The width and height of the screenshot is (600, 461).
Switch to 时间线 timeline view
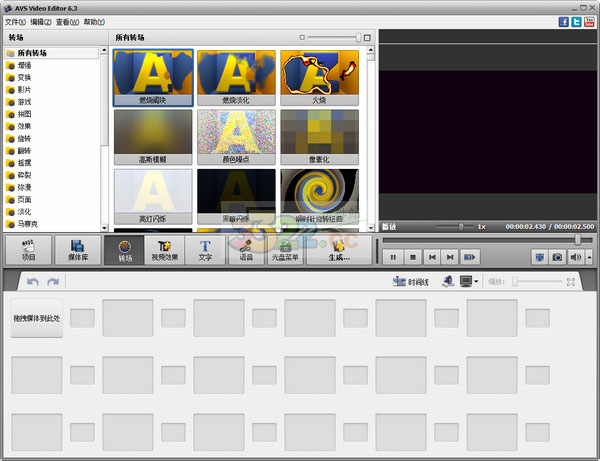(x=411, y=282)
